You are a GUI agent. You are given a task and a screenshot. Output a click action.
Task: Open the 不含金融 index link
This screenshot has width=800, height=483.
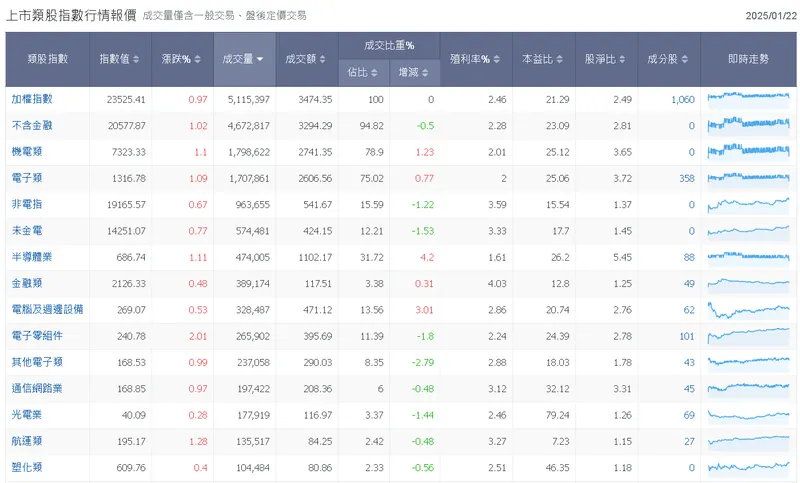point(32,125)
